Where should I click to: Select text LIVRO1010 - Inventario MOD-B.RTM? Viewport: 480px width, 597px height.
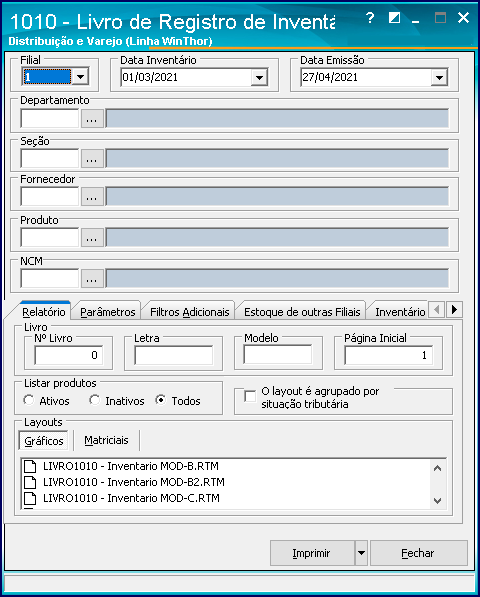[131, 466]
